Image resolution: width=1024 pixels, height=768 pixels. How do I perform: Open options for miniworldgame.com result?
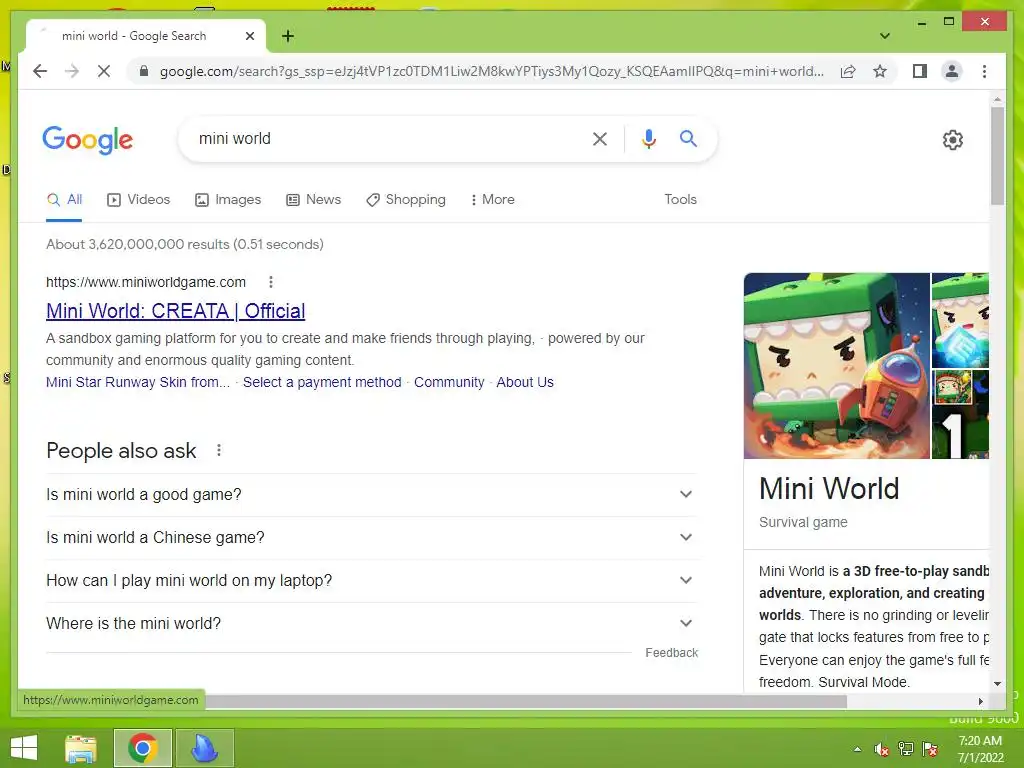point(271,282)
